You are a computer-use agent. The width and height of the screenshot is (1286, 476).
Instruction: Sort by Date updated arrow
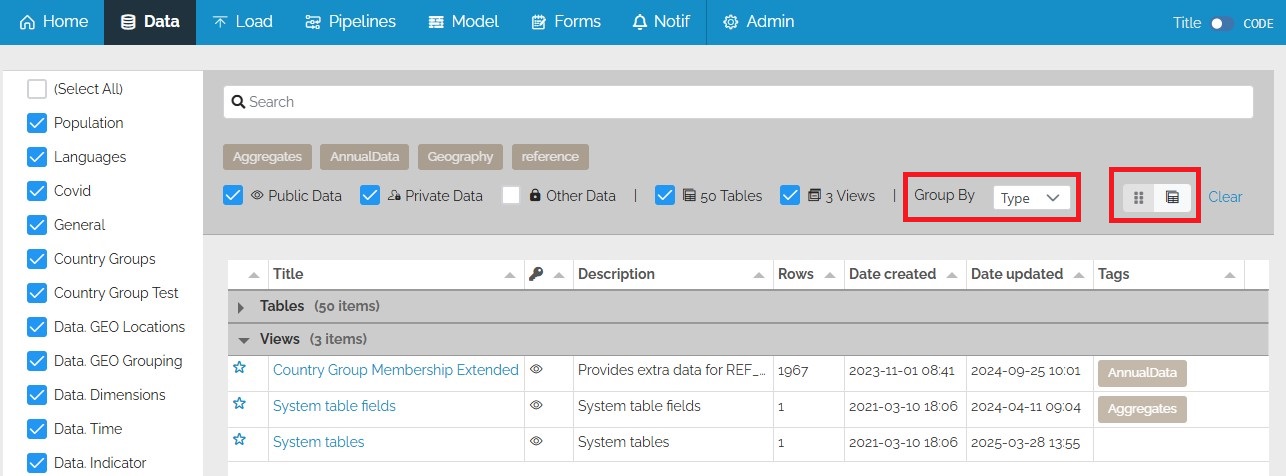tap(1080, 275)
